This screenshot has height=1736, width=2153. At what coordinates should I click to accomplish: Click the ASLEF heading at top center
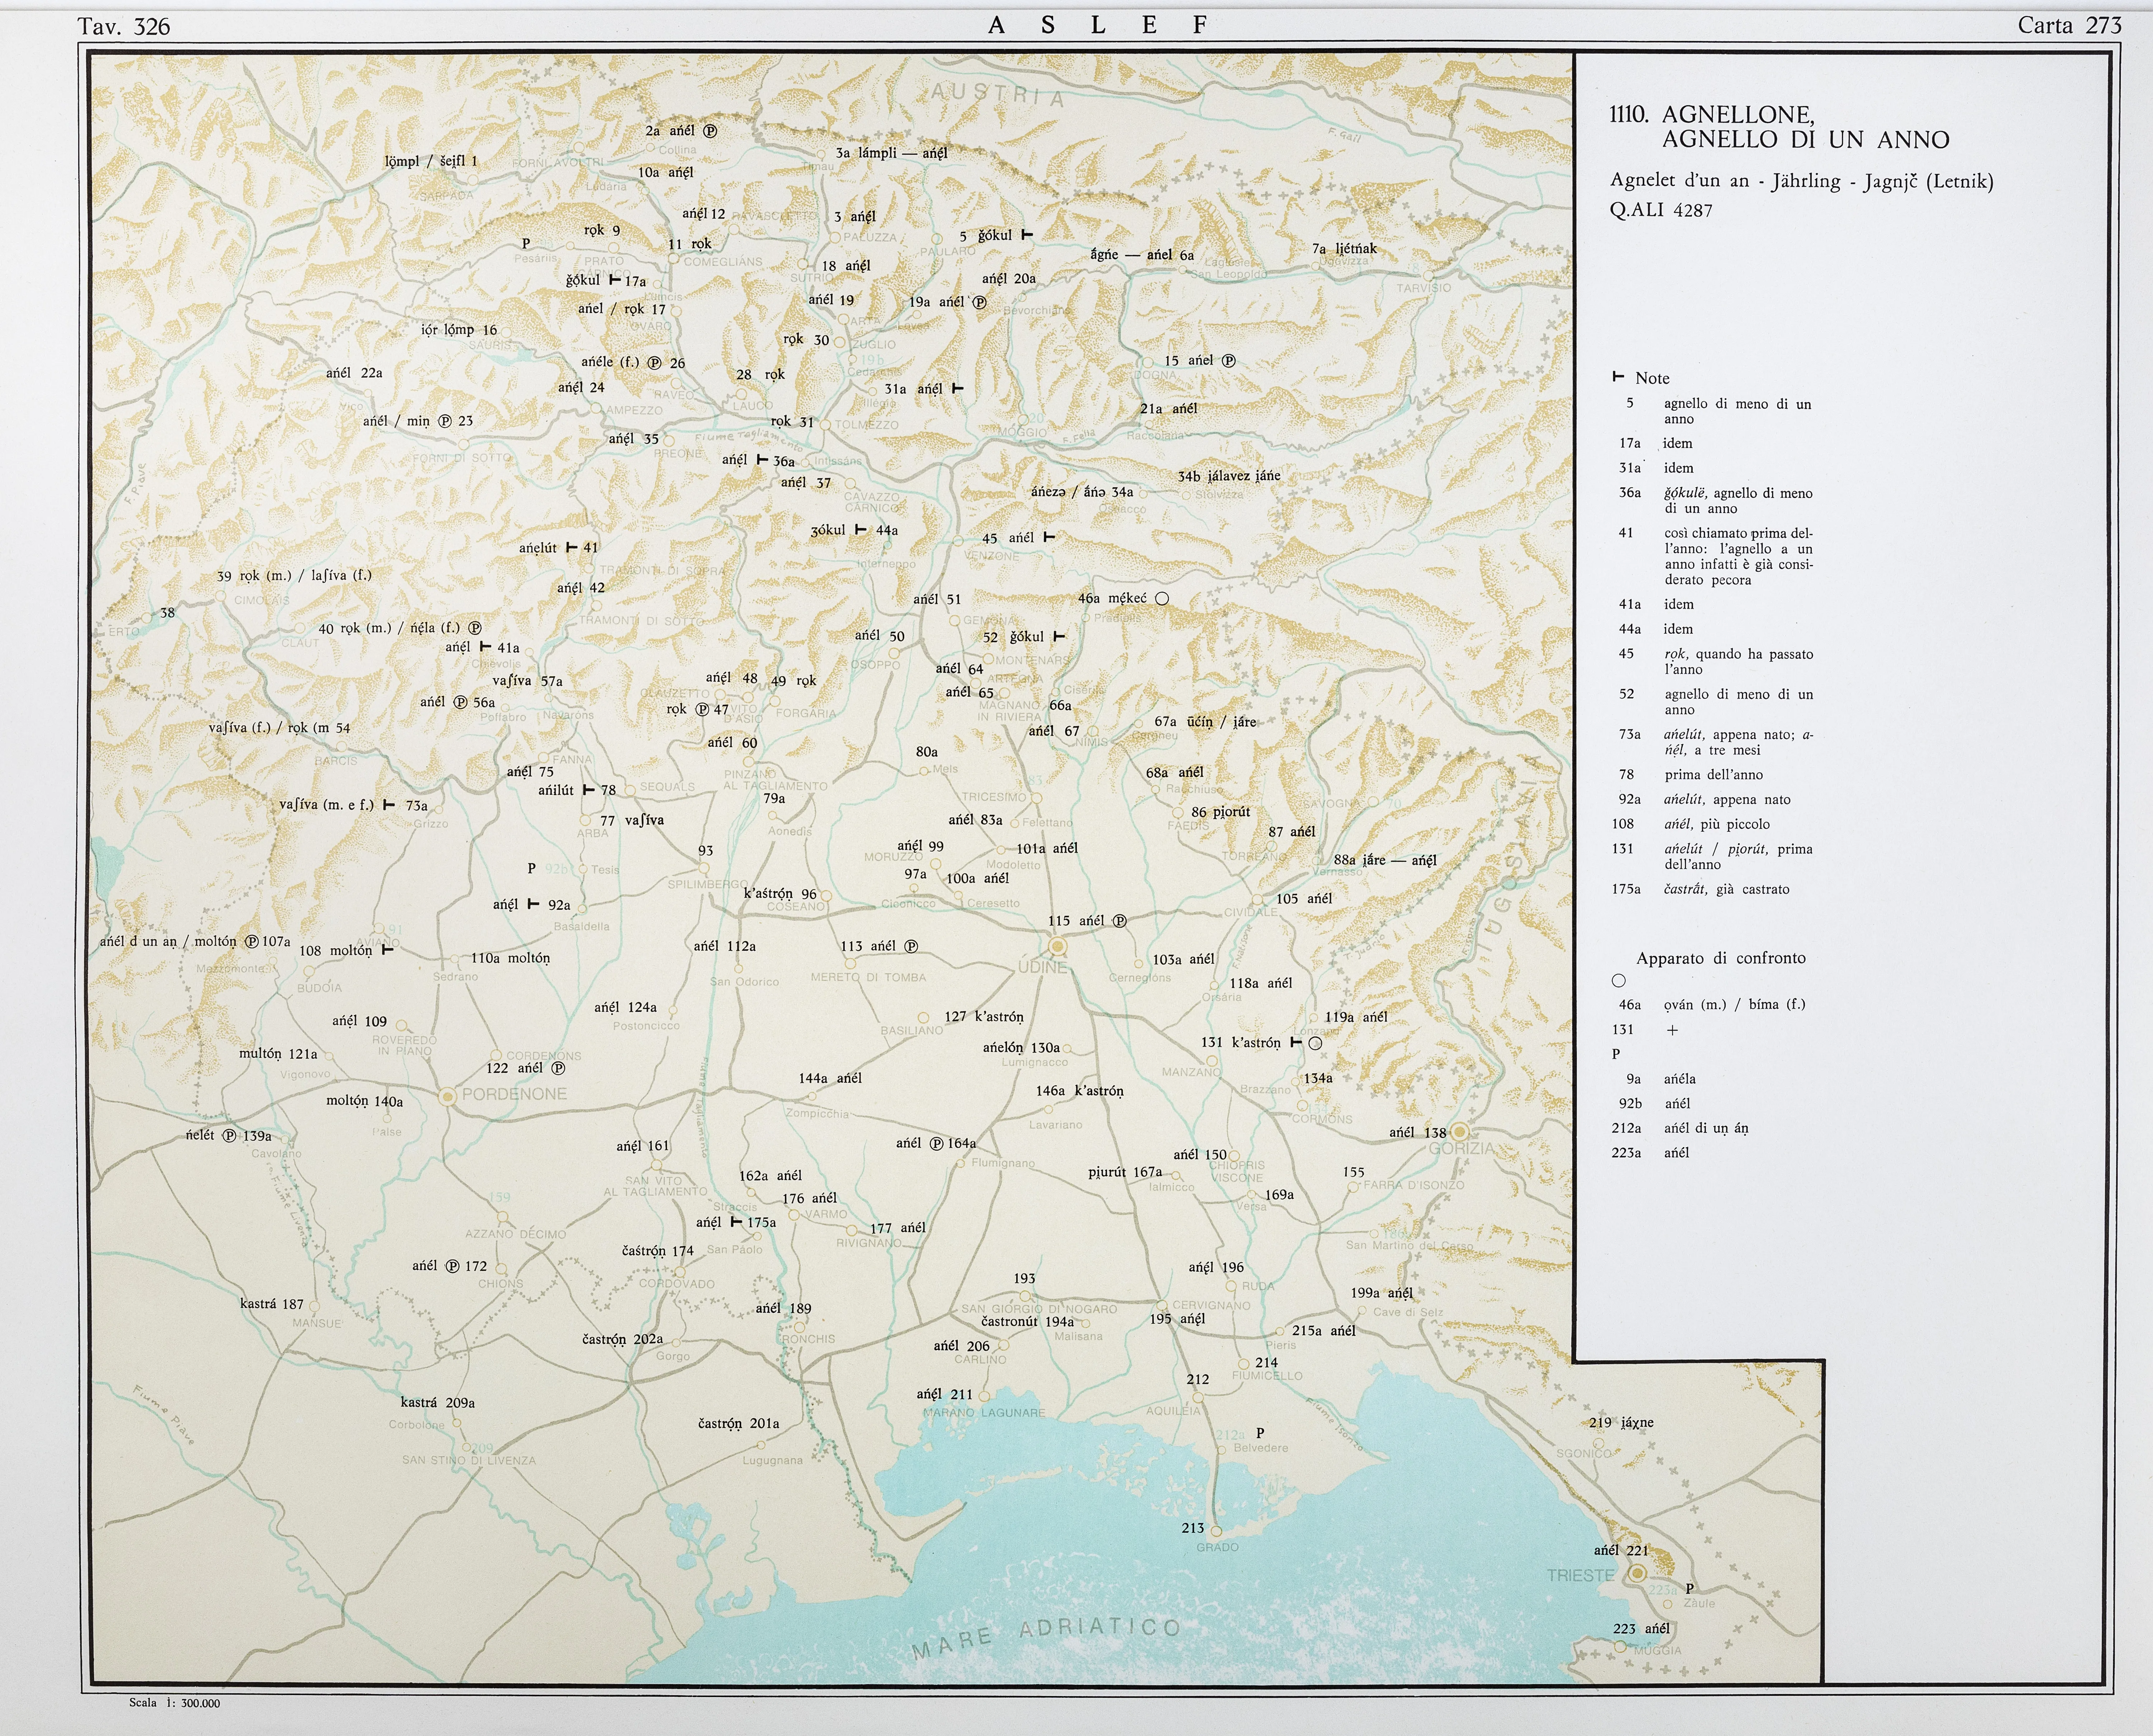pyautogui.click(x=1098, y=26)
